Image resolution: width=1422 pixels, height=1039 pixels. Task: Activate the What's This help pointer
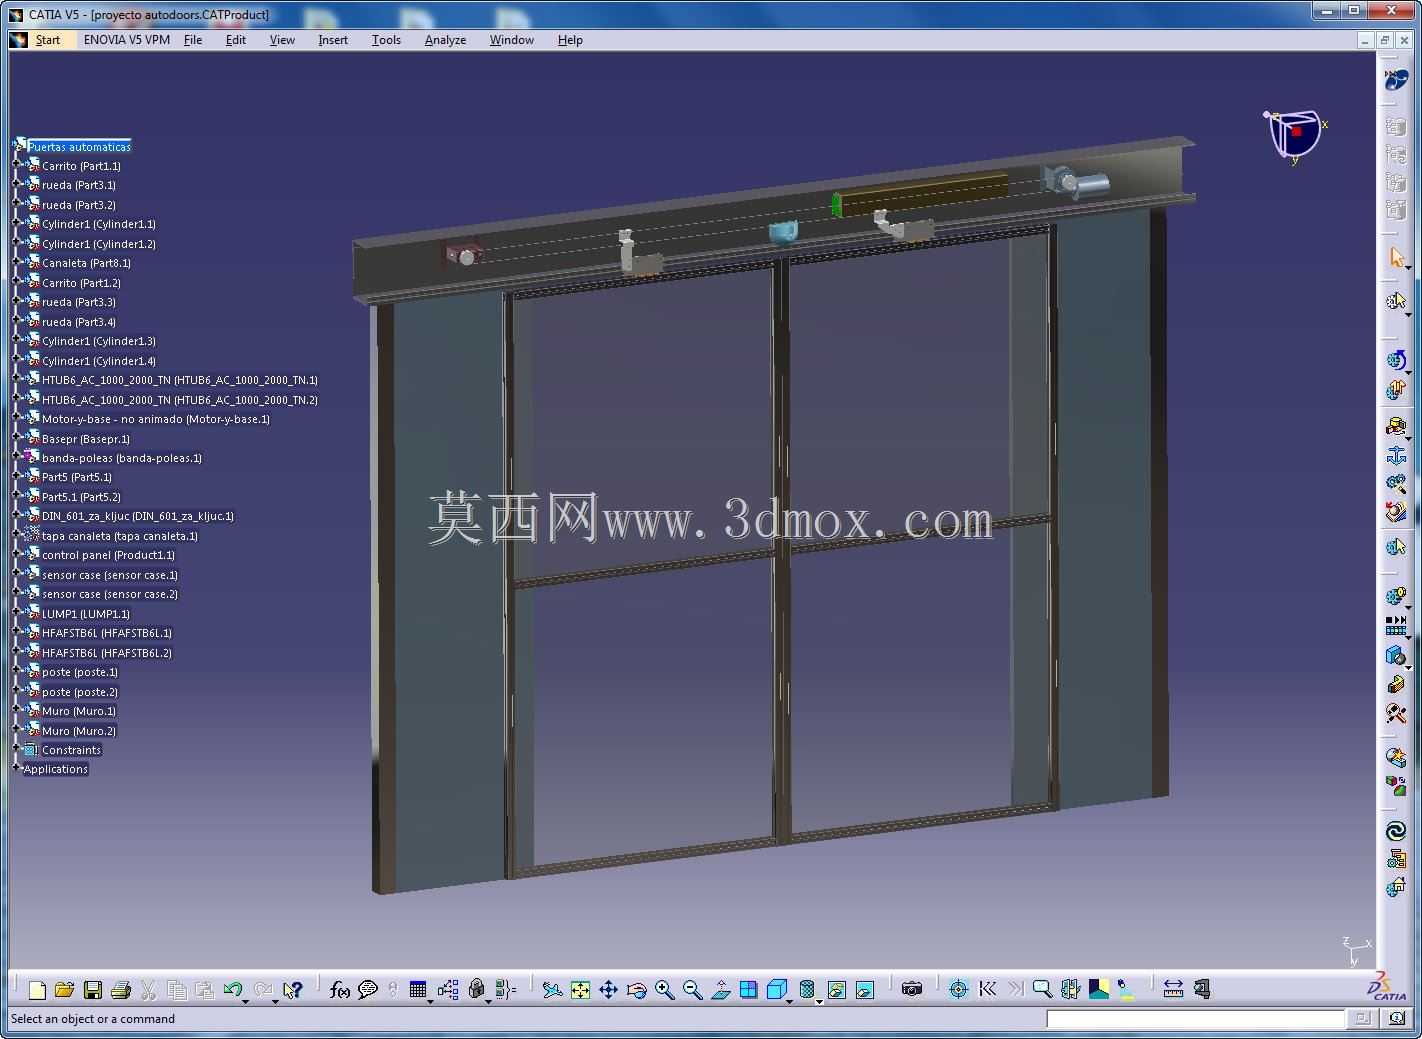click(x=292, y=990)
